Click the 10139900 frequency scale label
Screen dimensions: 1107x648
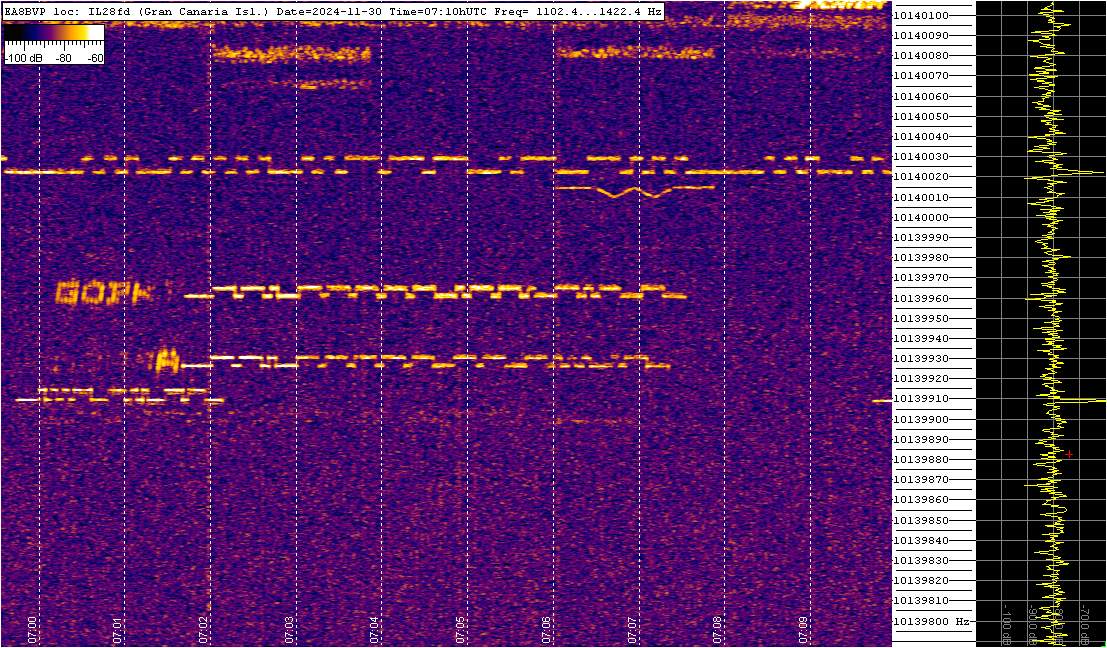tap(920, 419)
